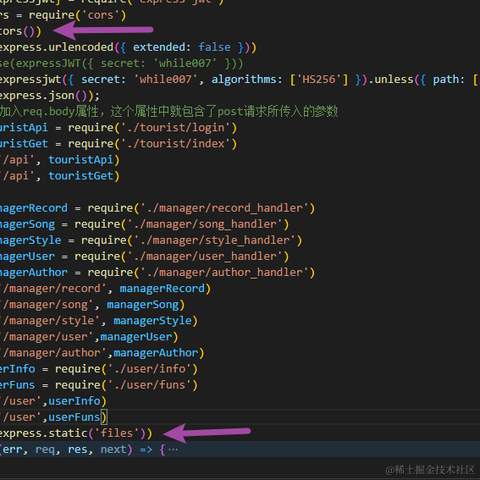Click managerSong in the '/manager/song' route
This screenshot has width=480, height=480.
click(x=143, y=305)
